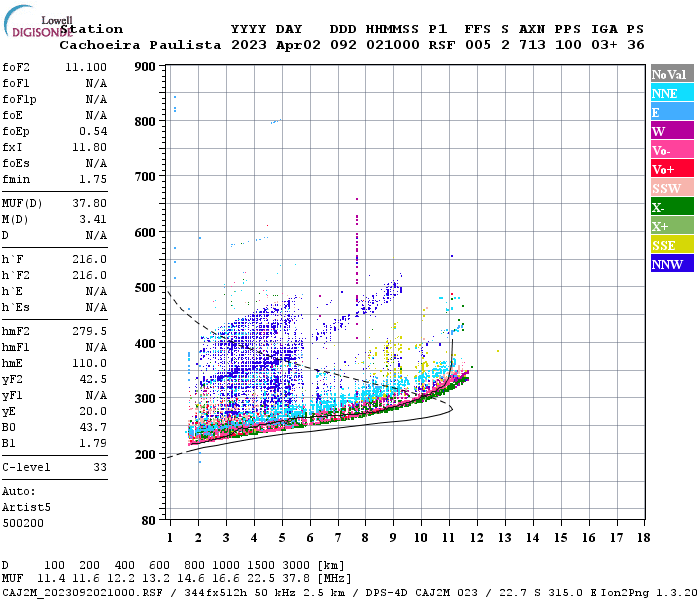Select the E blue legend swatch

[x=672, y=112]
